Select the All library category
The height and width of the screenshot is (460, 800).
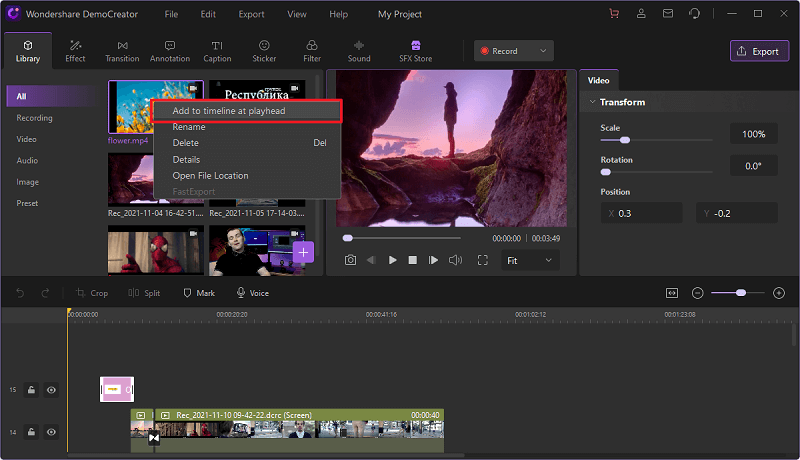(x=53, y=96)
